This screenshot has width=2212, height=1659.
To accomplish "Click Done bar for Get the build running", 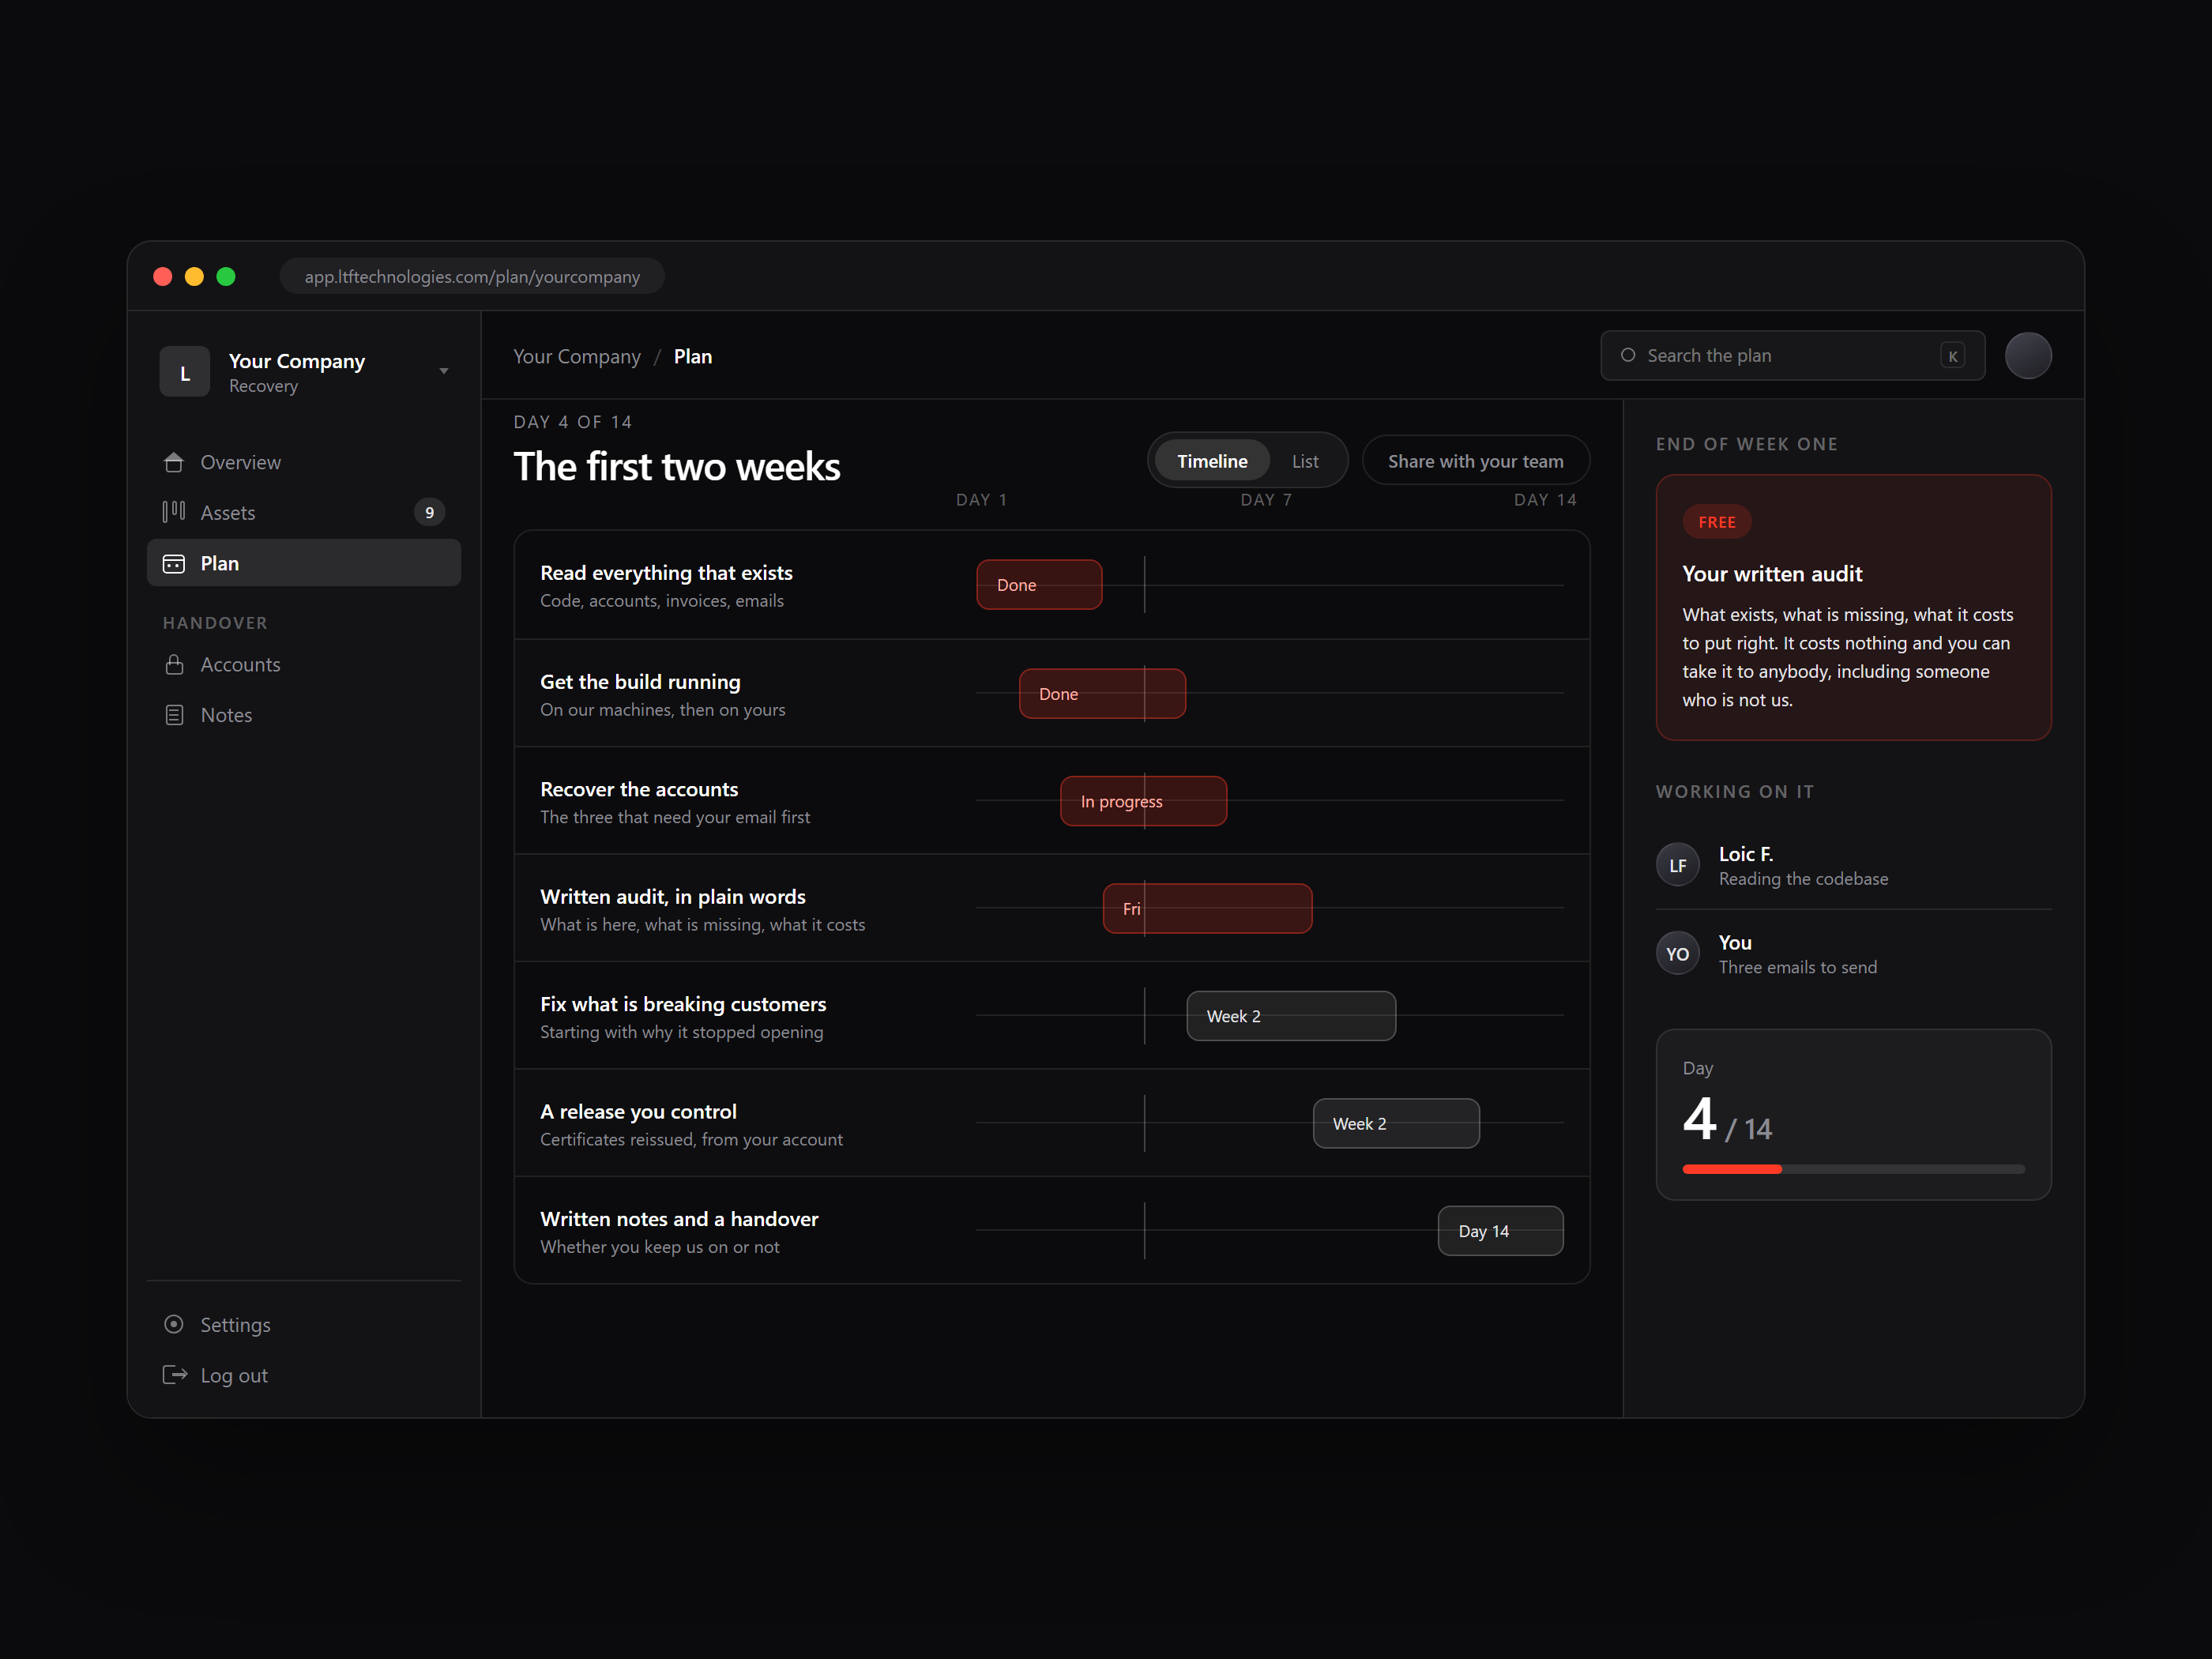I will coord(1102,693).
